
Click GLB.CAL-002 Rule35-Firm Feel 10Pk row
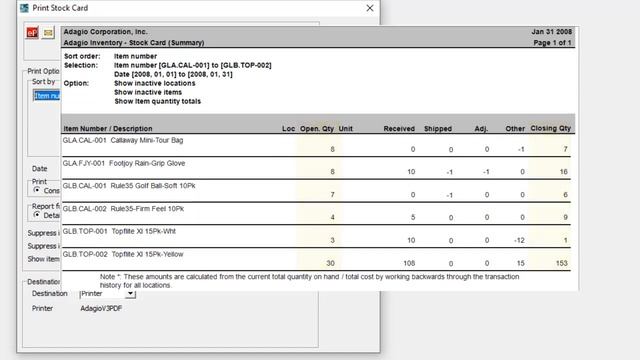pyautogui.click(x=316, y=213)
